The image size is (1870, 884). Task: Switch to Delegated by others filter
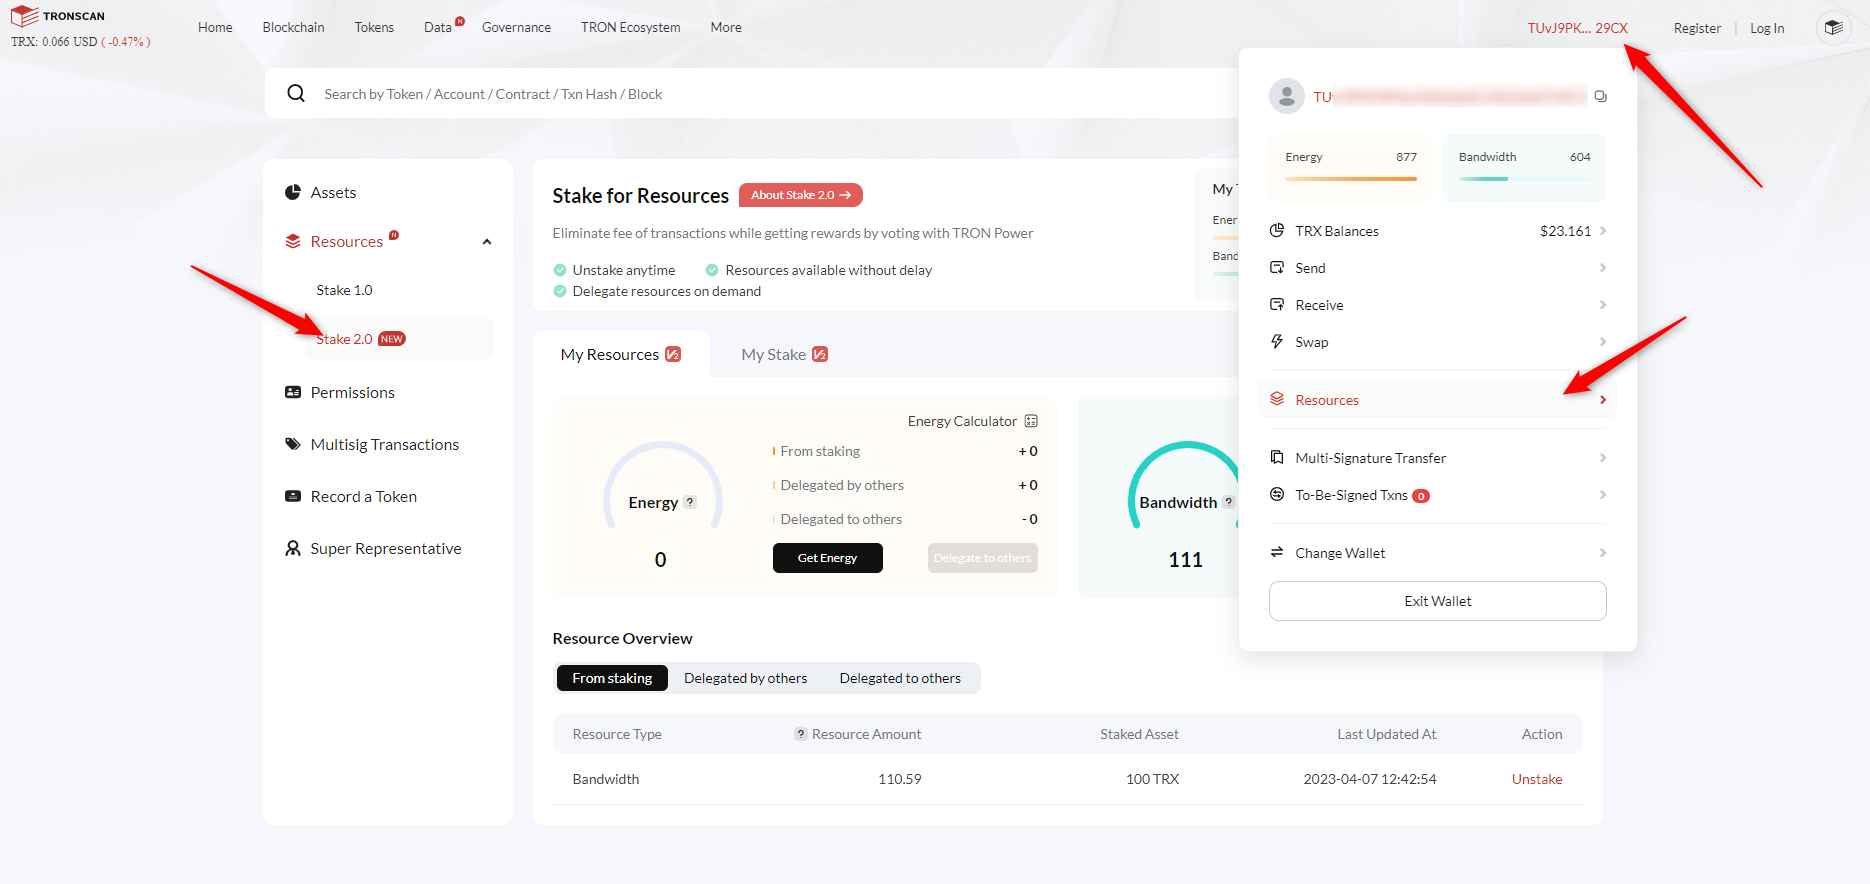click(745, 678)
